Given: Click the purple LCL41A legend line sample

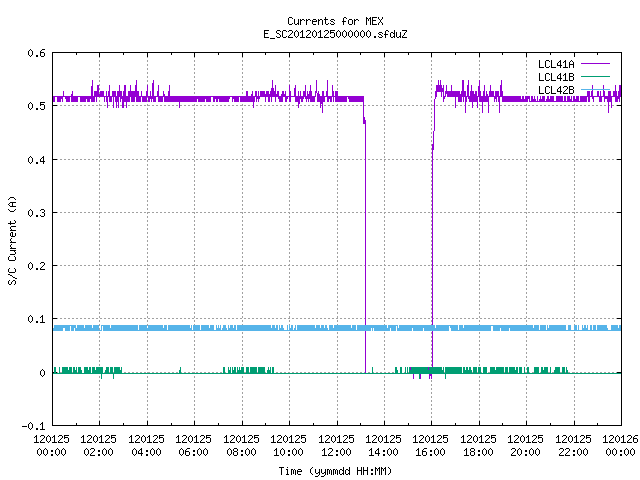Looking at the screenshot, I should [x=595, y=64].
